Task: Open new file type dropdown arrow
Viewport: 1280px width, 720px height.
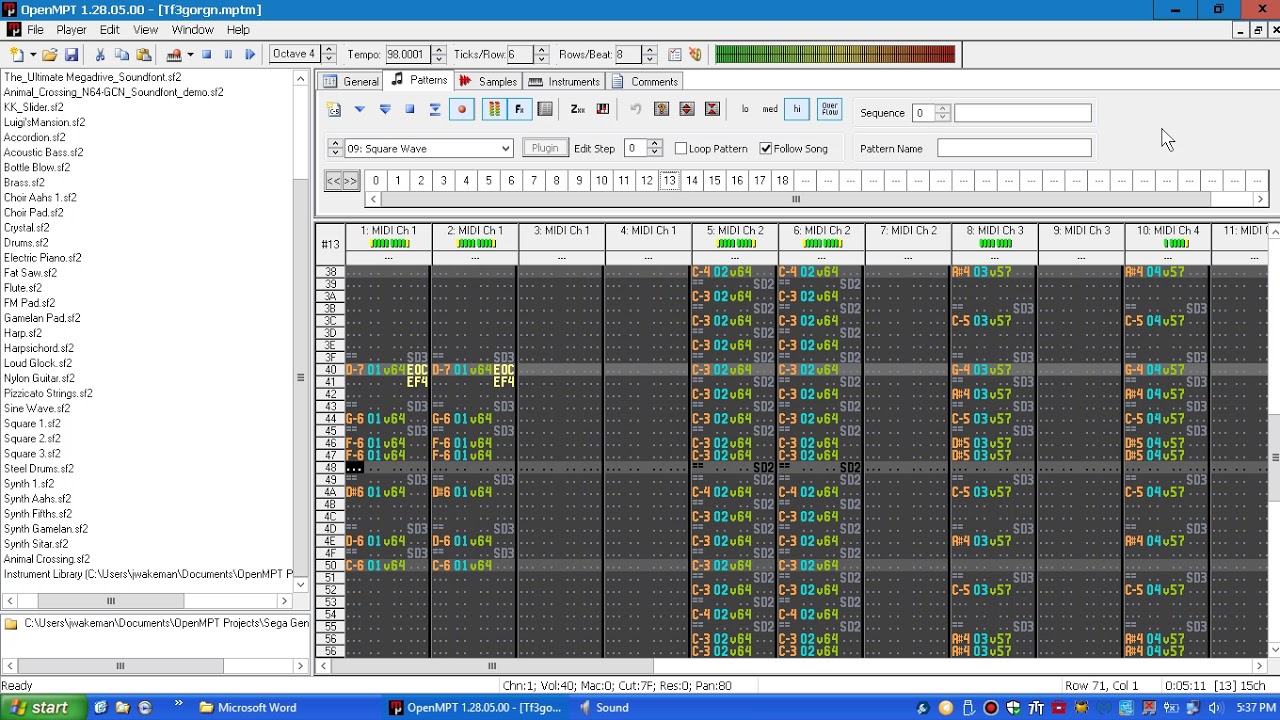Action: (x=33, y=55)
